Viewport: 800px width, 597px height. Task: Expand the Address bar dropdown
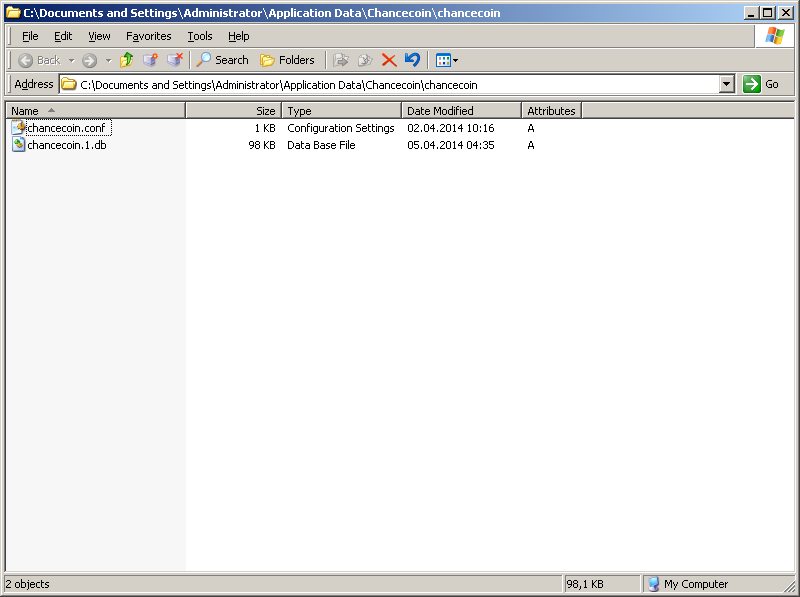pyautogui.click(x=727, y=84)
